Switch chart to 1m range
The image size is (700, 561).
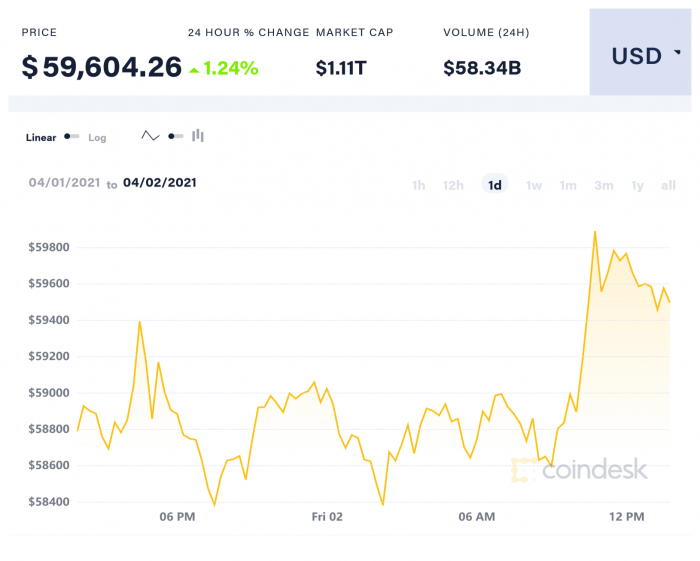click(x=568, y=185)
